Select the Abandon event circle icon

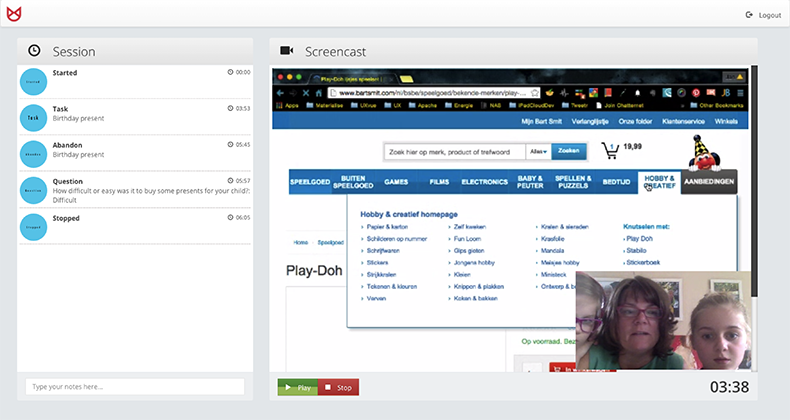coord(33,154)
